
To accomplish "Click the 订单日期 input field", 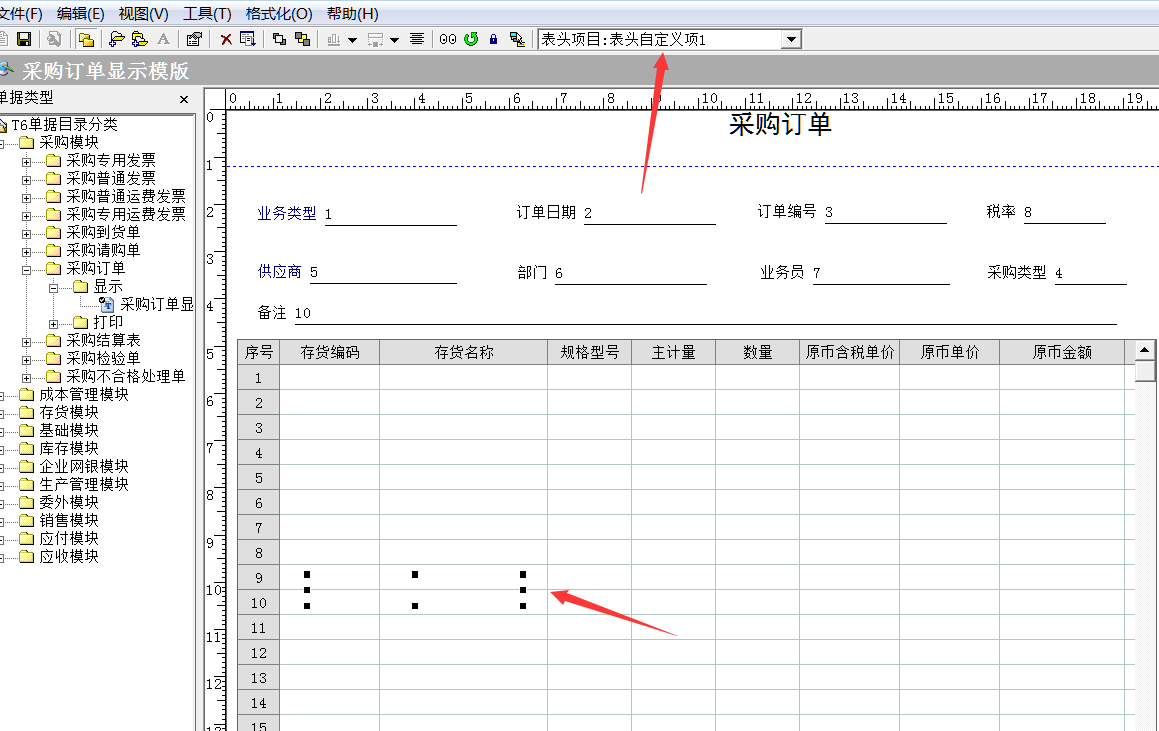I will click(649, 214).
